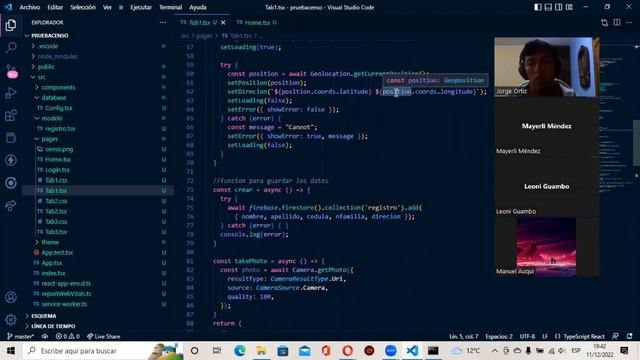Open the Editar menu
The height and width of the screenshot is (360, 640).
(55, 7)
